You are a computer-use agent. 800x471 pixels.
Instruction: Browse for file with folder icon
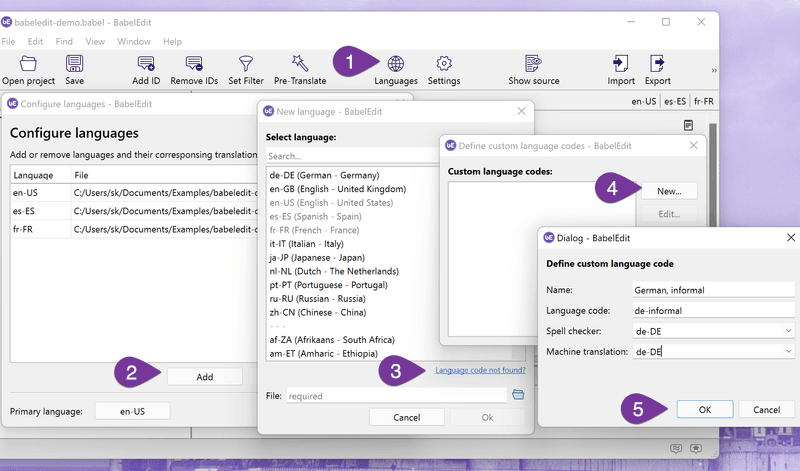click(518, 394)
